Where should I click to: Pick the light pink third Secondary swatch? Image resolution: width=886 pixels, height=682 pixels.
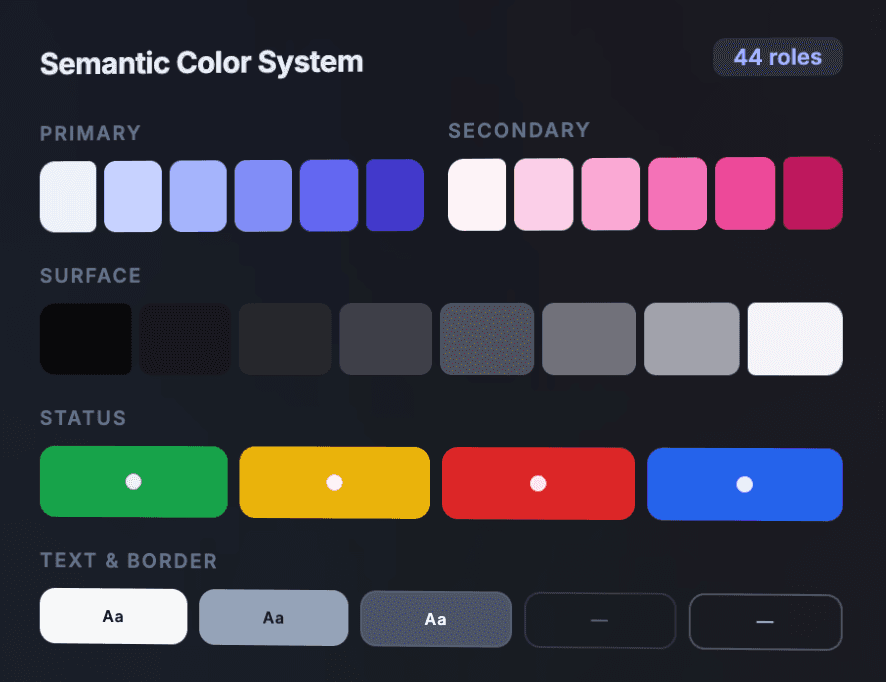click(x=611, y=194)
